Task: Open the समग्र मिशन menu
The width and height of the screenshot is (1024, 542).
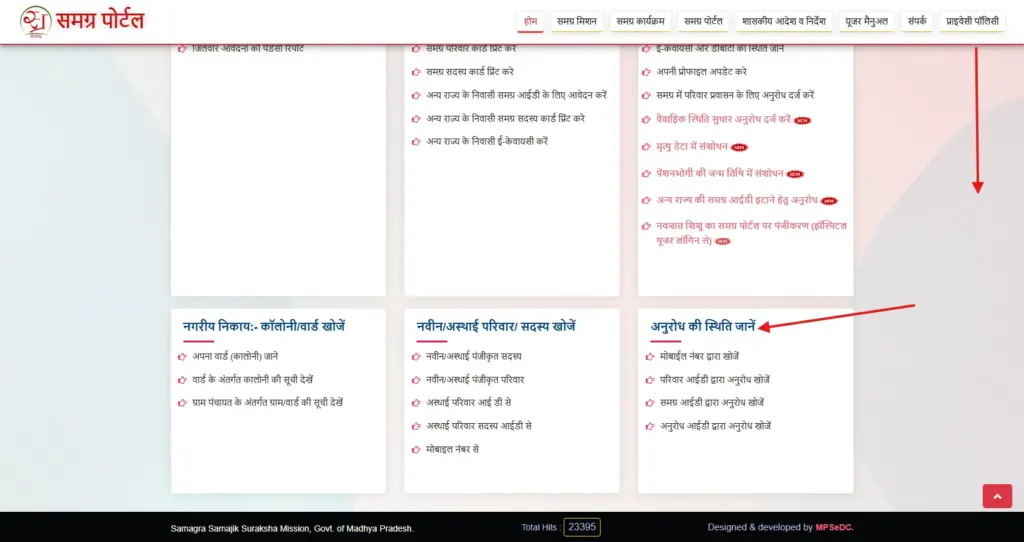Action: pyautogui.click(x=577, y=21)
